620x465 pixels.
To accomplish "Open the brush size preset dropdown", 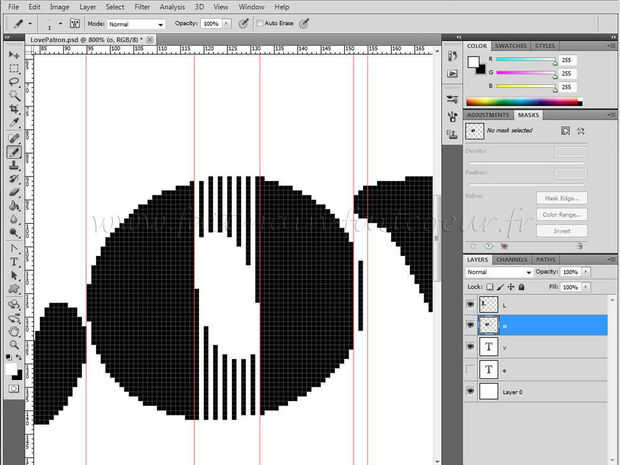I will (60, 24).
